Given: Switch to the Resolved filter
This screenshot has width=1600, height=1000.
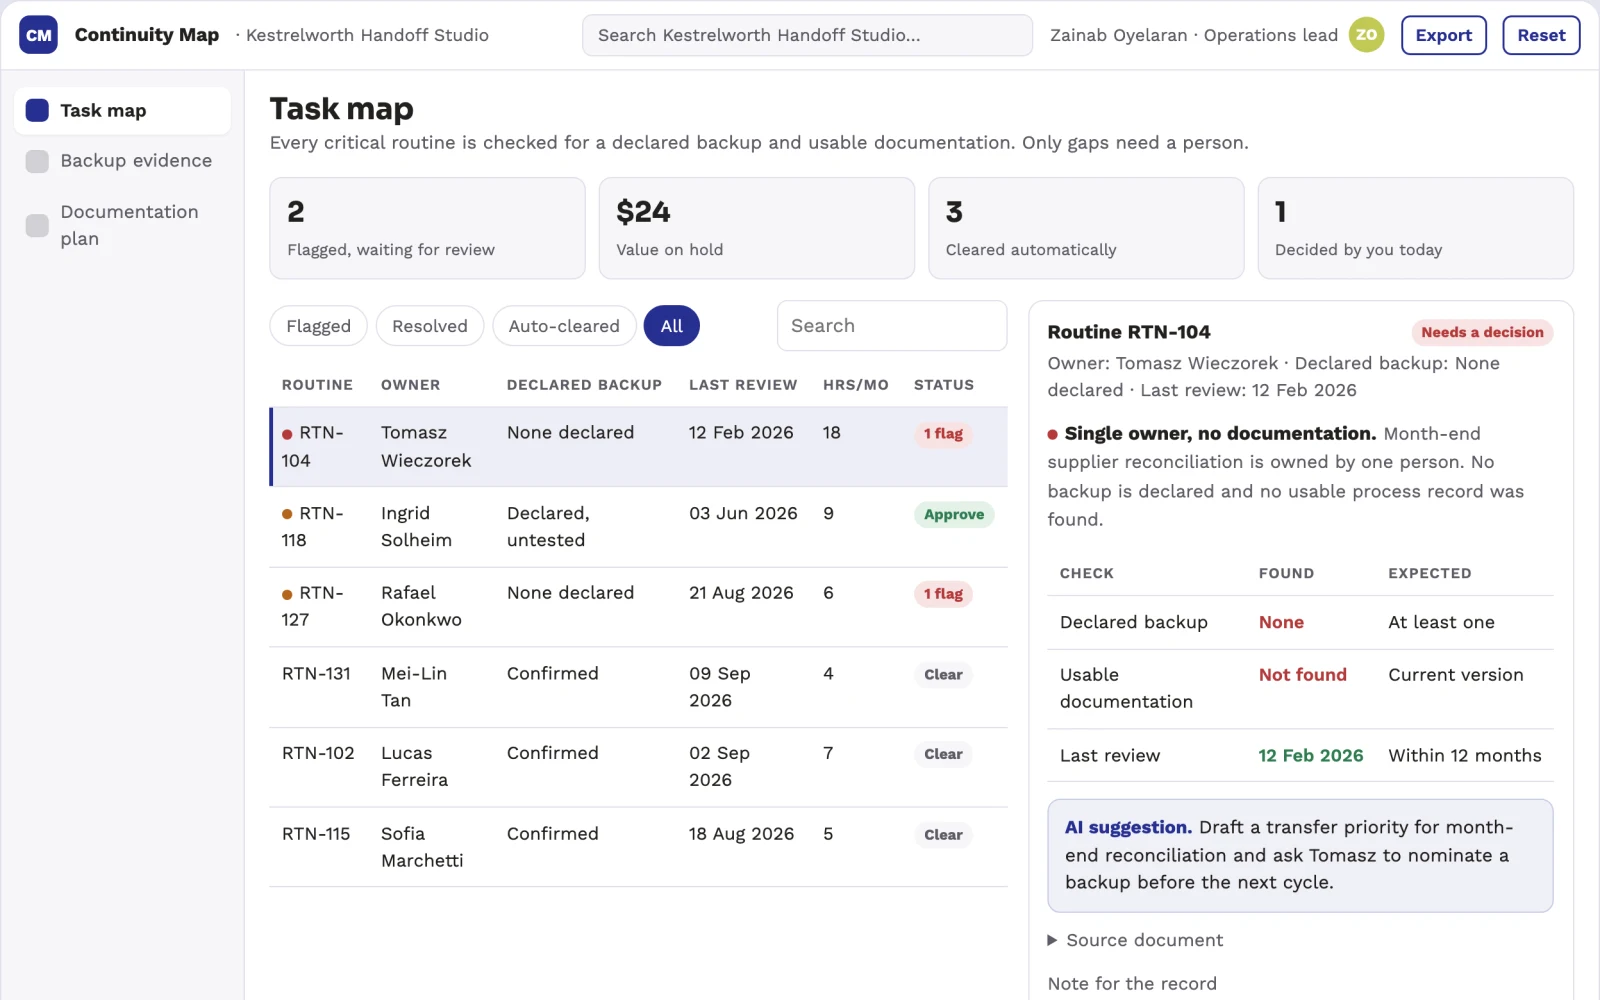Looking at the screenshot, I should 430,326.
